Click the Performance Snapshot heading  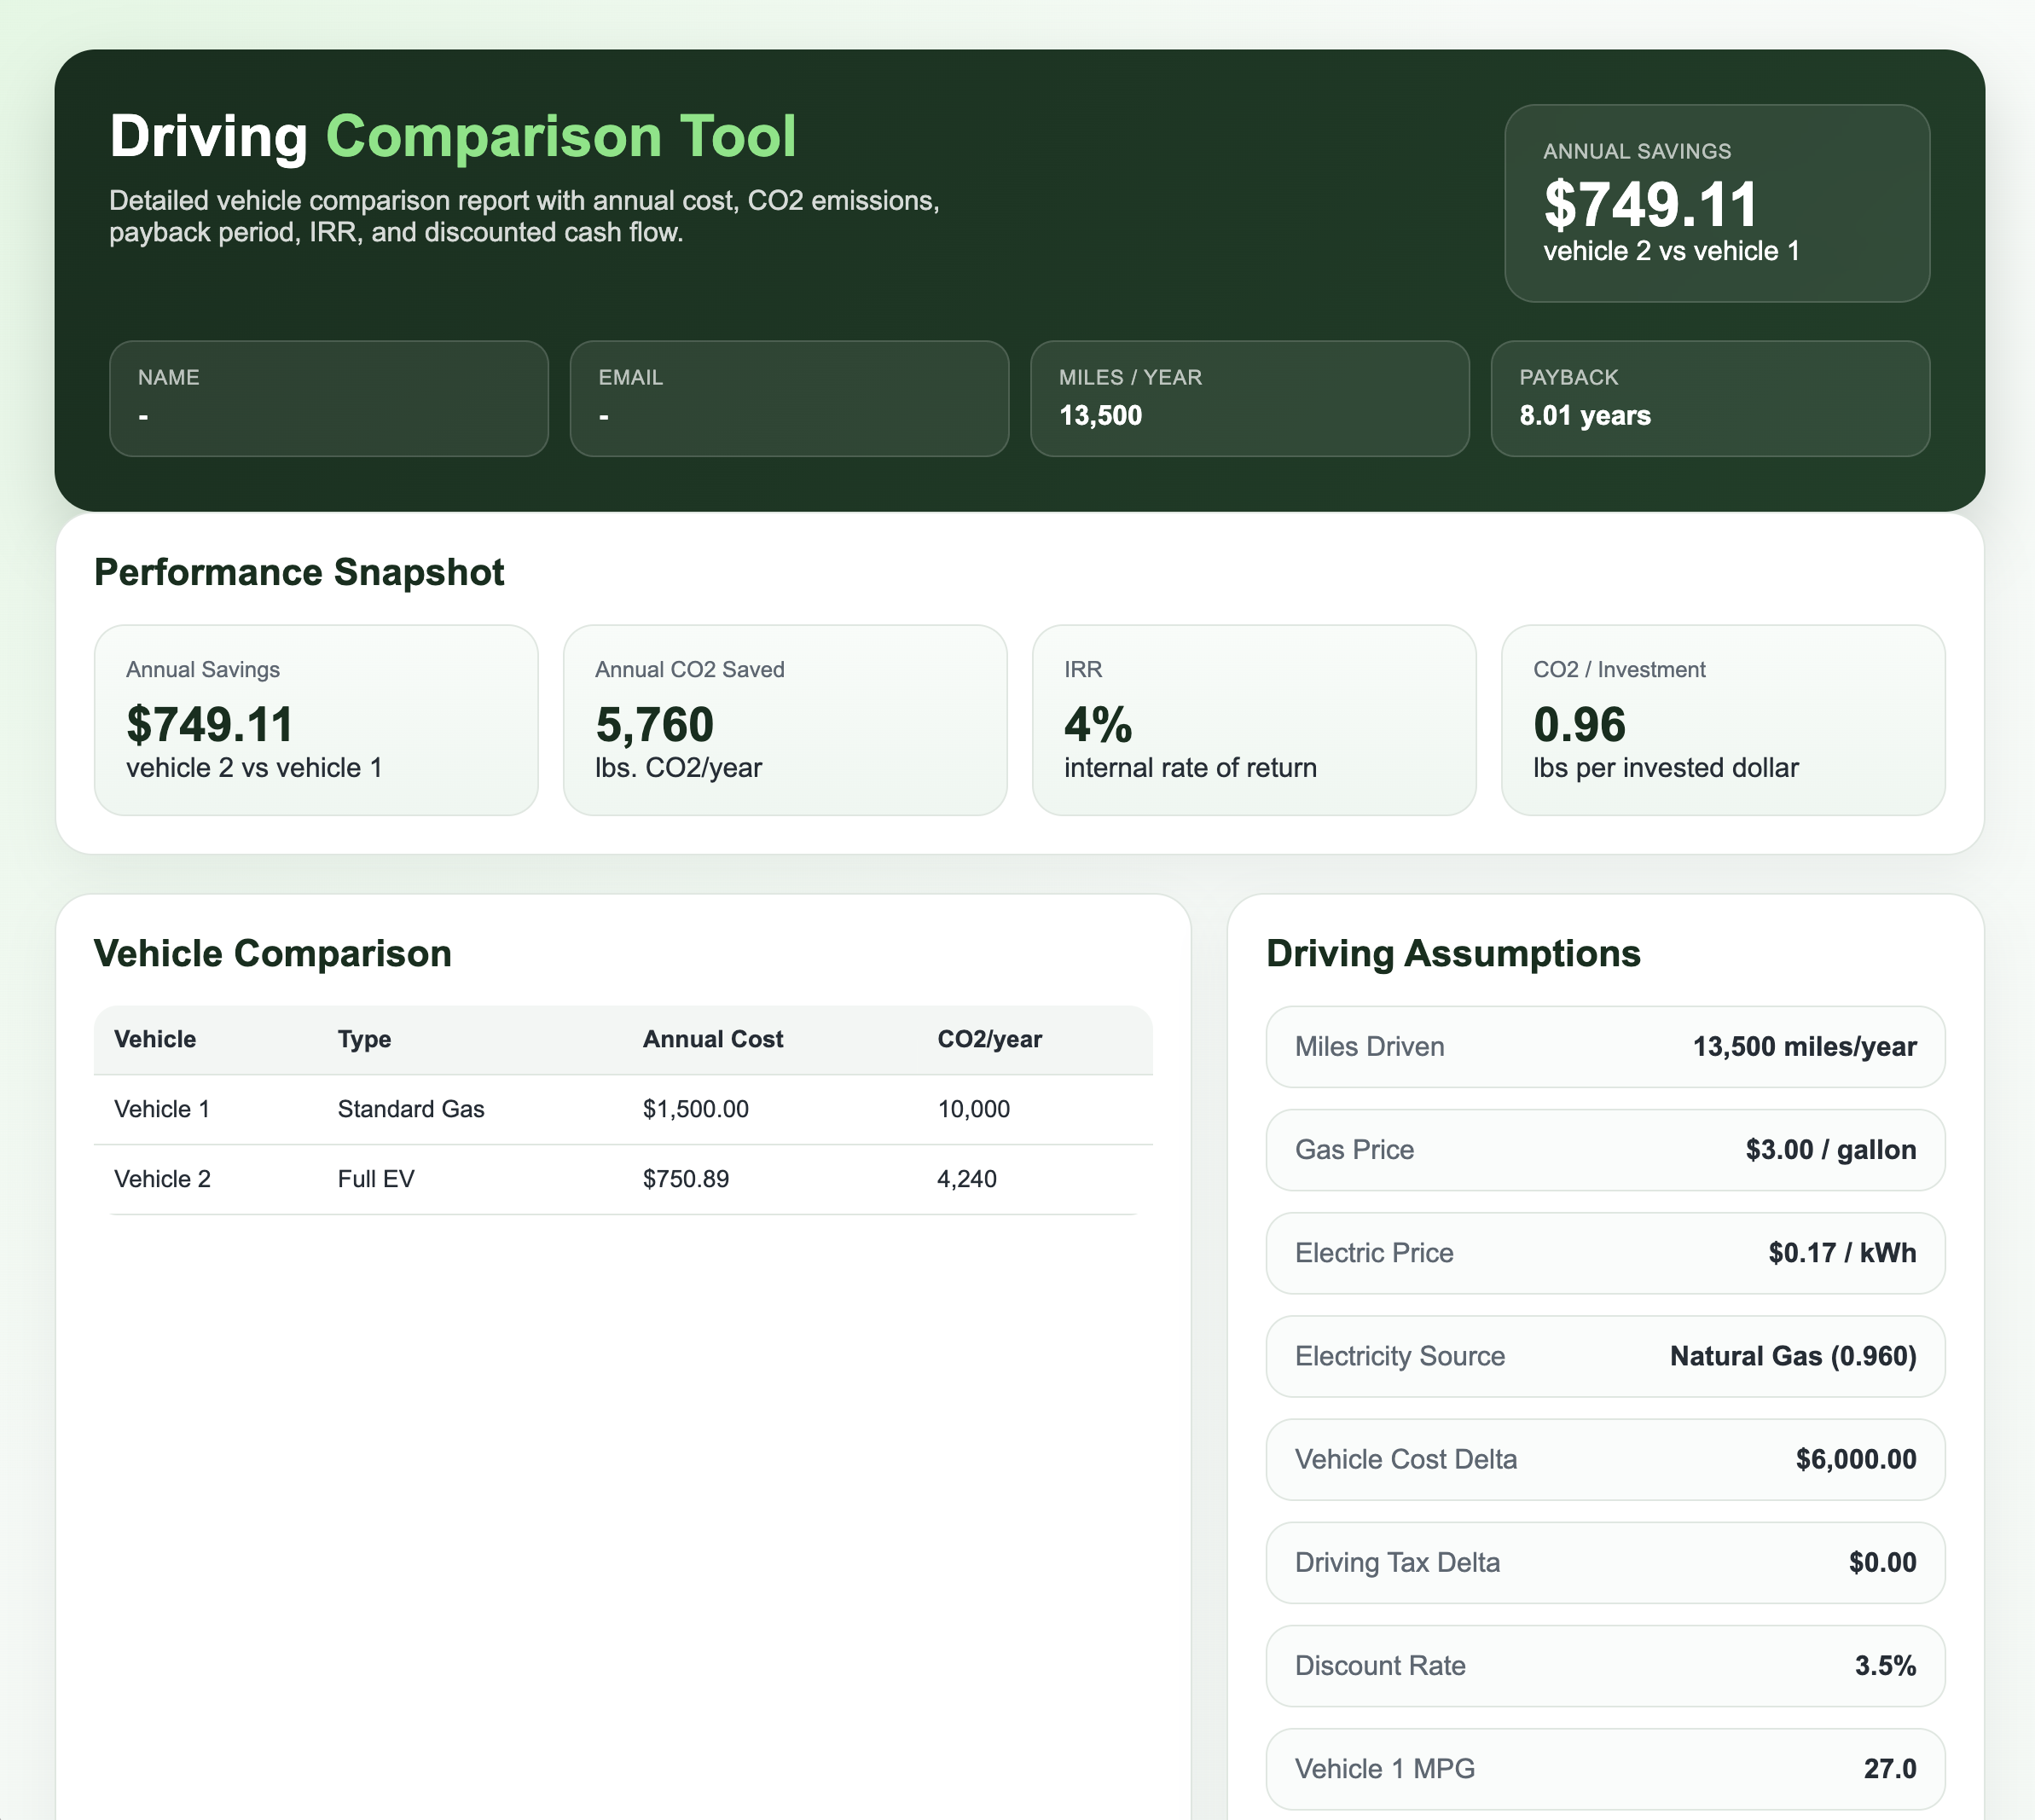coord(299,572)
